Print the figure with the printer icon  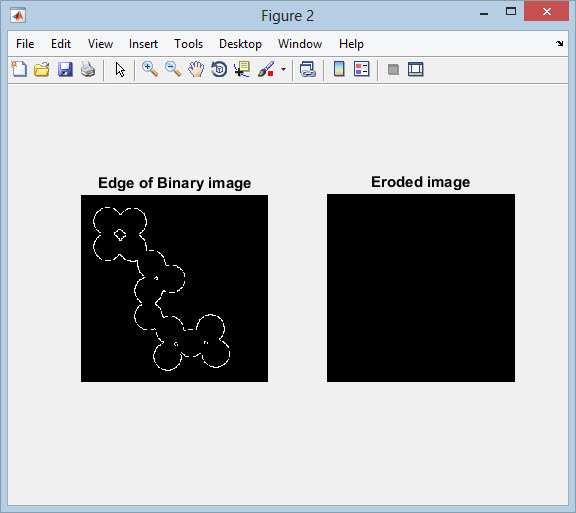[x=88, y=69]
